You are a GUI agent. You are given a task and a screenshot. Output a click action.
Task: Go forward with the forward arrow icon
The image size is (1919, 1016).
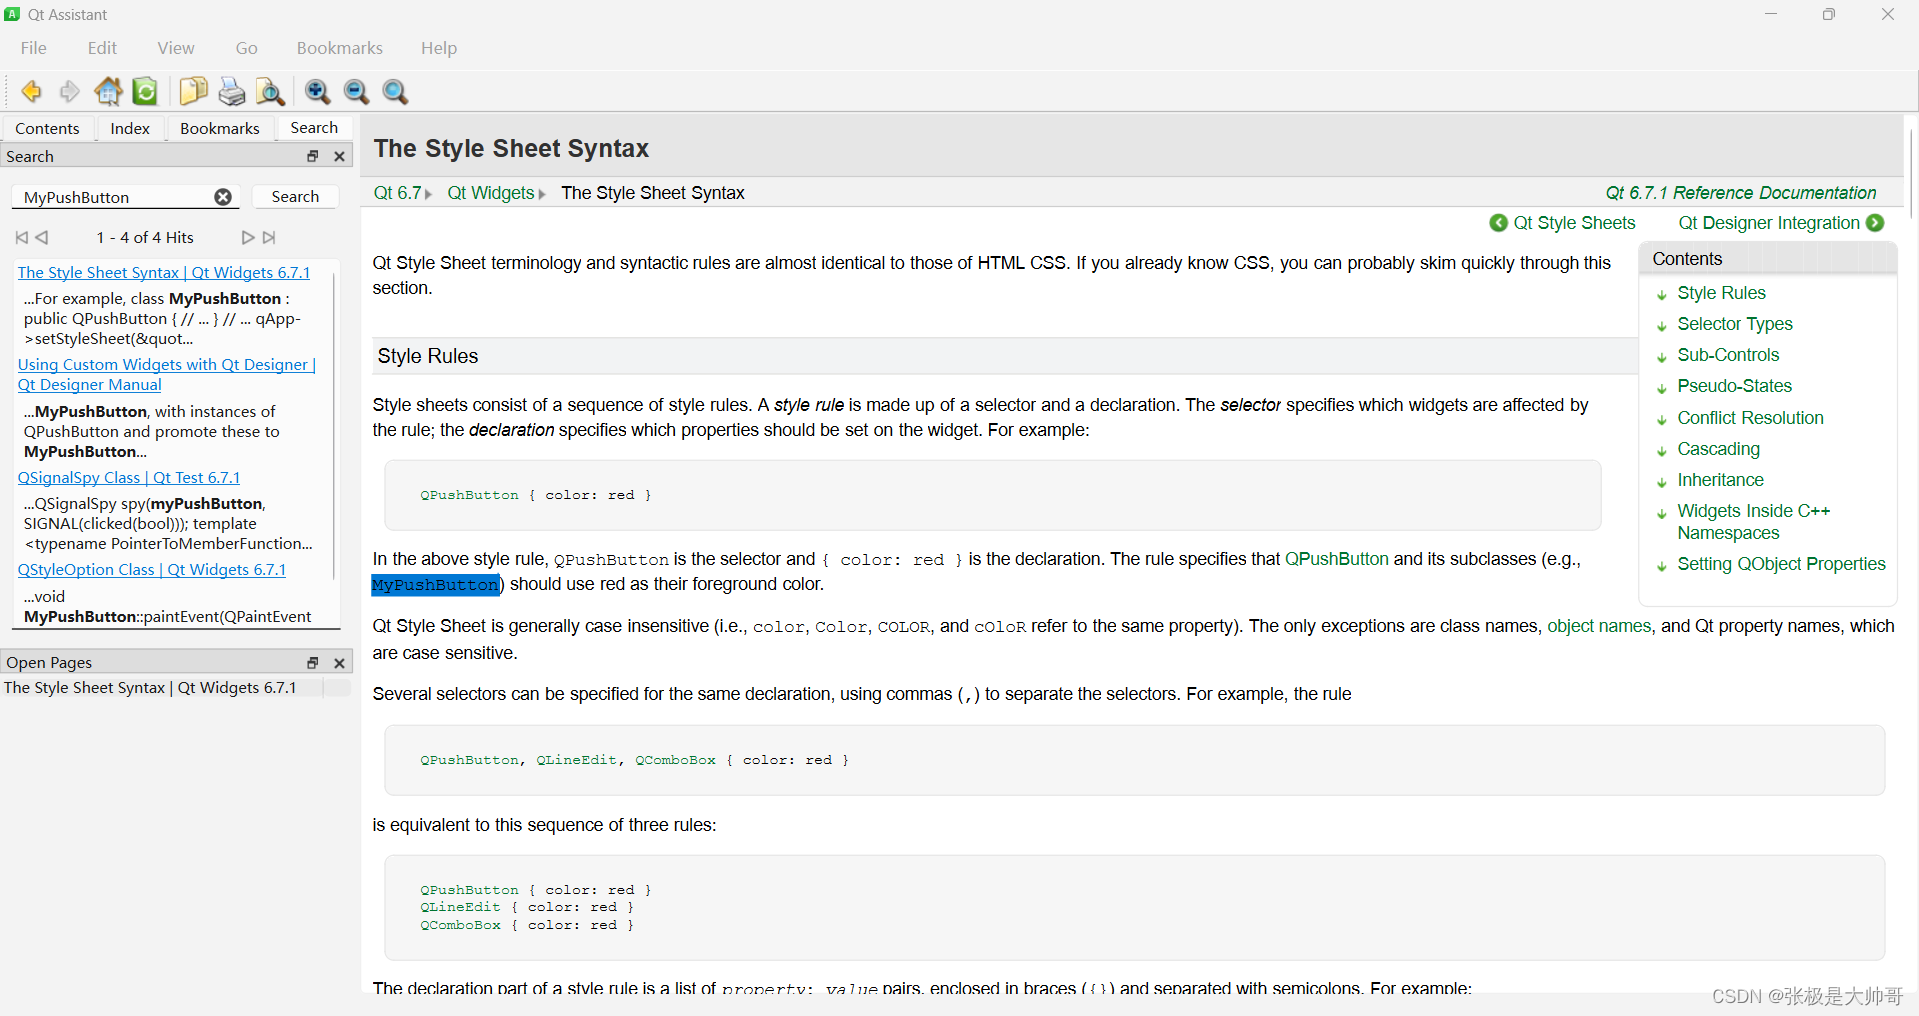(x=69, y=92)
